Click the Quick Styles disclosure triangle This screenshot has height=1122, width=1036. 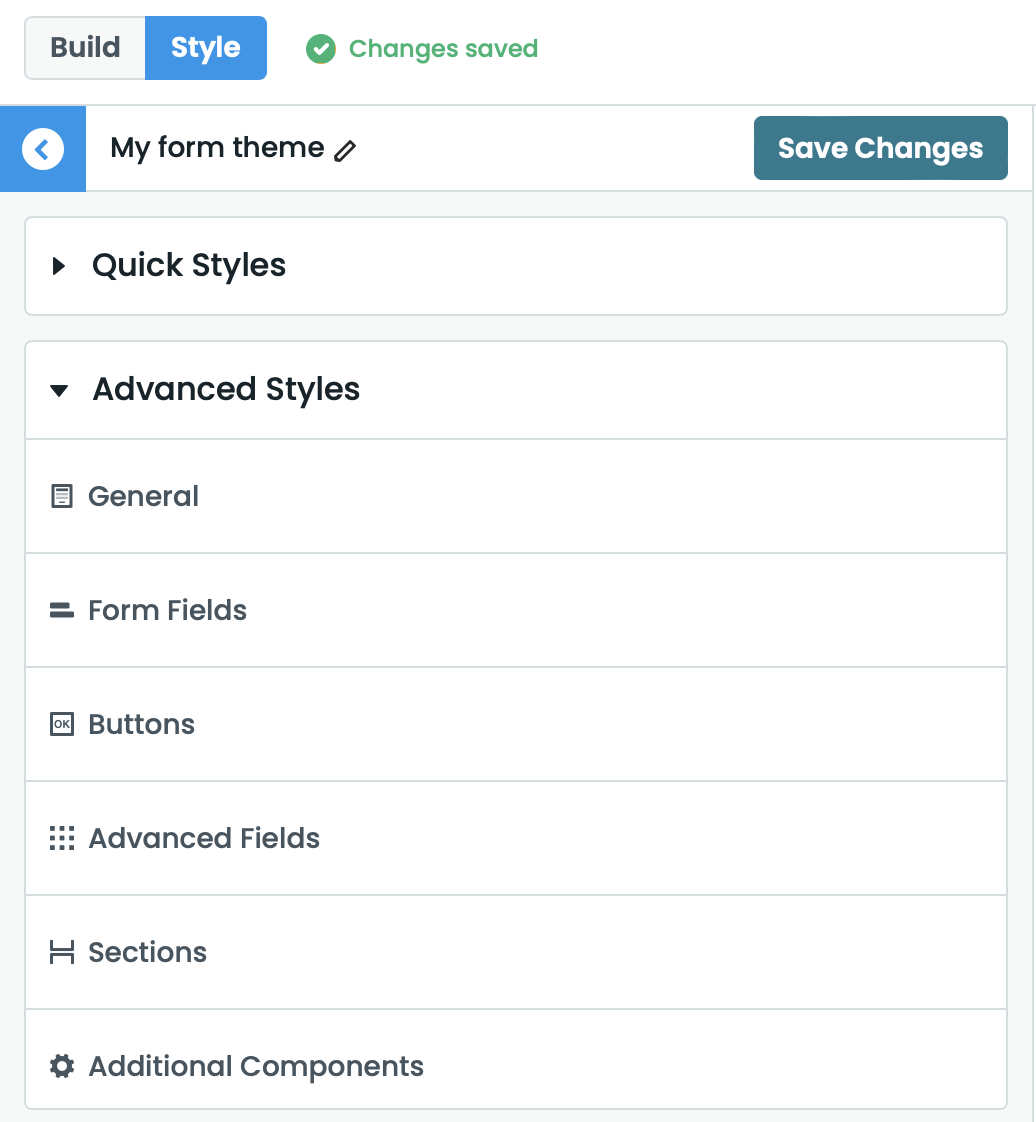[x=58, y=266]
